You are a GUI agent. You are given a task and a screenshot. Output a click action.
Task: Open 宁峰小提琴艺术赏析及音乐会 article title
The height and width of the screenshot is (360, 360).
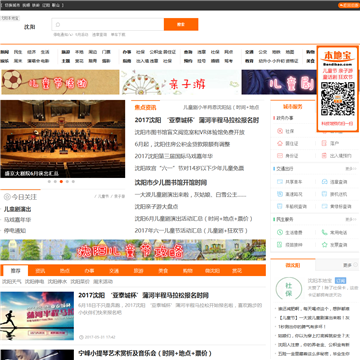click(145, 353)
